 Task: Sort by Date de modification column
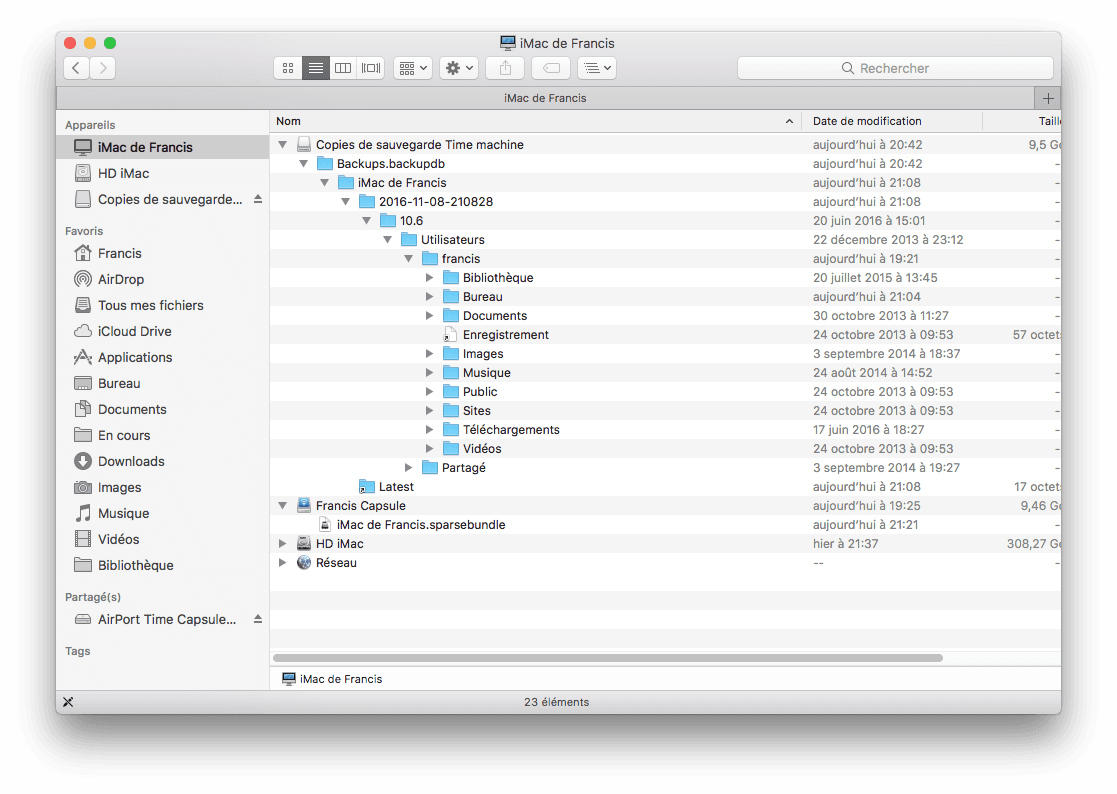[x=892, y=121]
